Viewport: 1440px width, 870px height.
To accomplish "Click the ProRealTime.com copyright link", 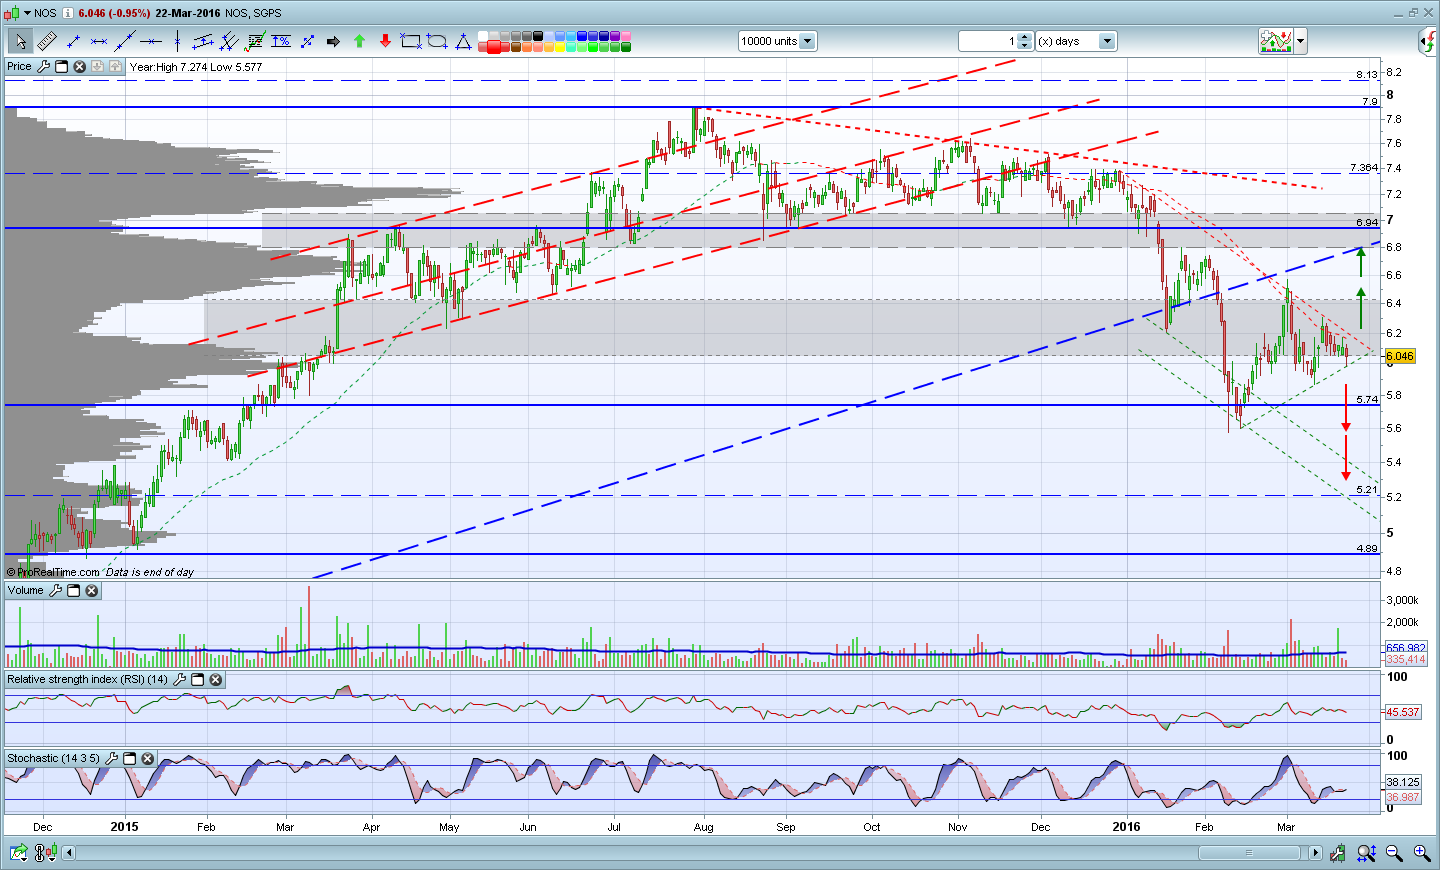I will pyautogui.click(x=53, y=572).
